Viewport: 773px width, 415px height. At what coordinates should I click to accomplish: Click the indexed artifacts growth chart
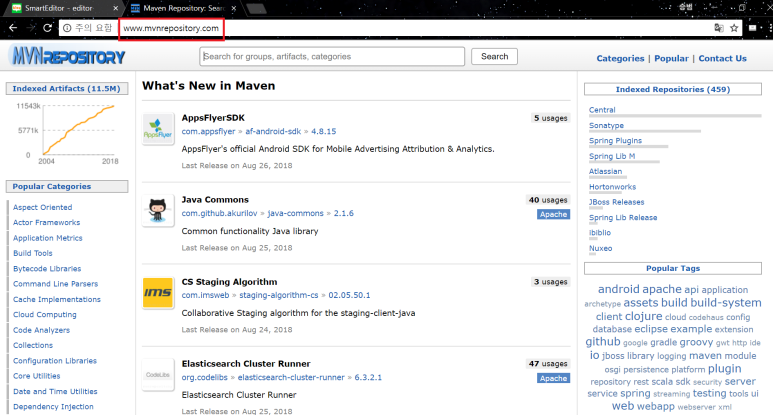68,133
